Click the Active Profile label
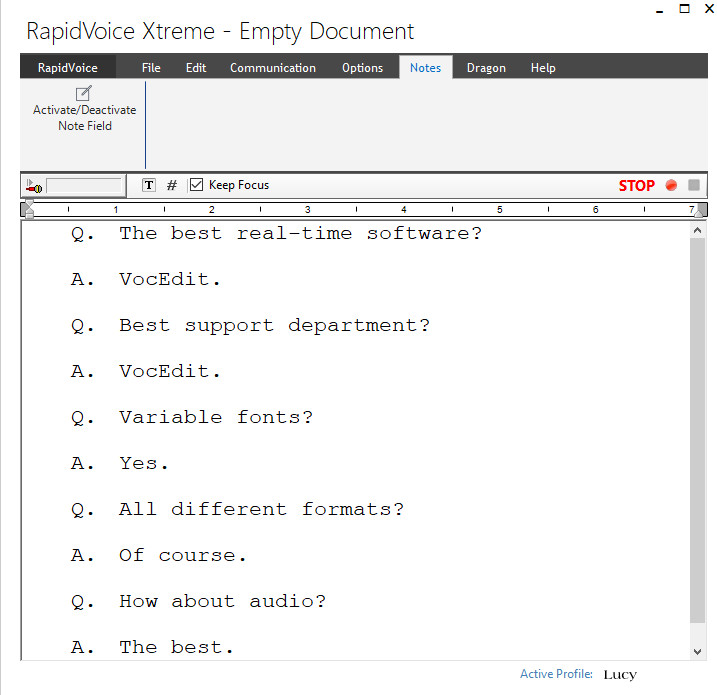 click(x=556, y=674)
